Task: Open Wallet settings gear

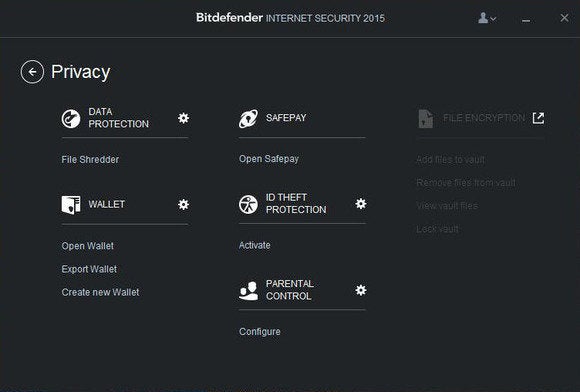Action: tap(183, 204)
